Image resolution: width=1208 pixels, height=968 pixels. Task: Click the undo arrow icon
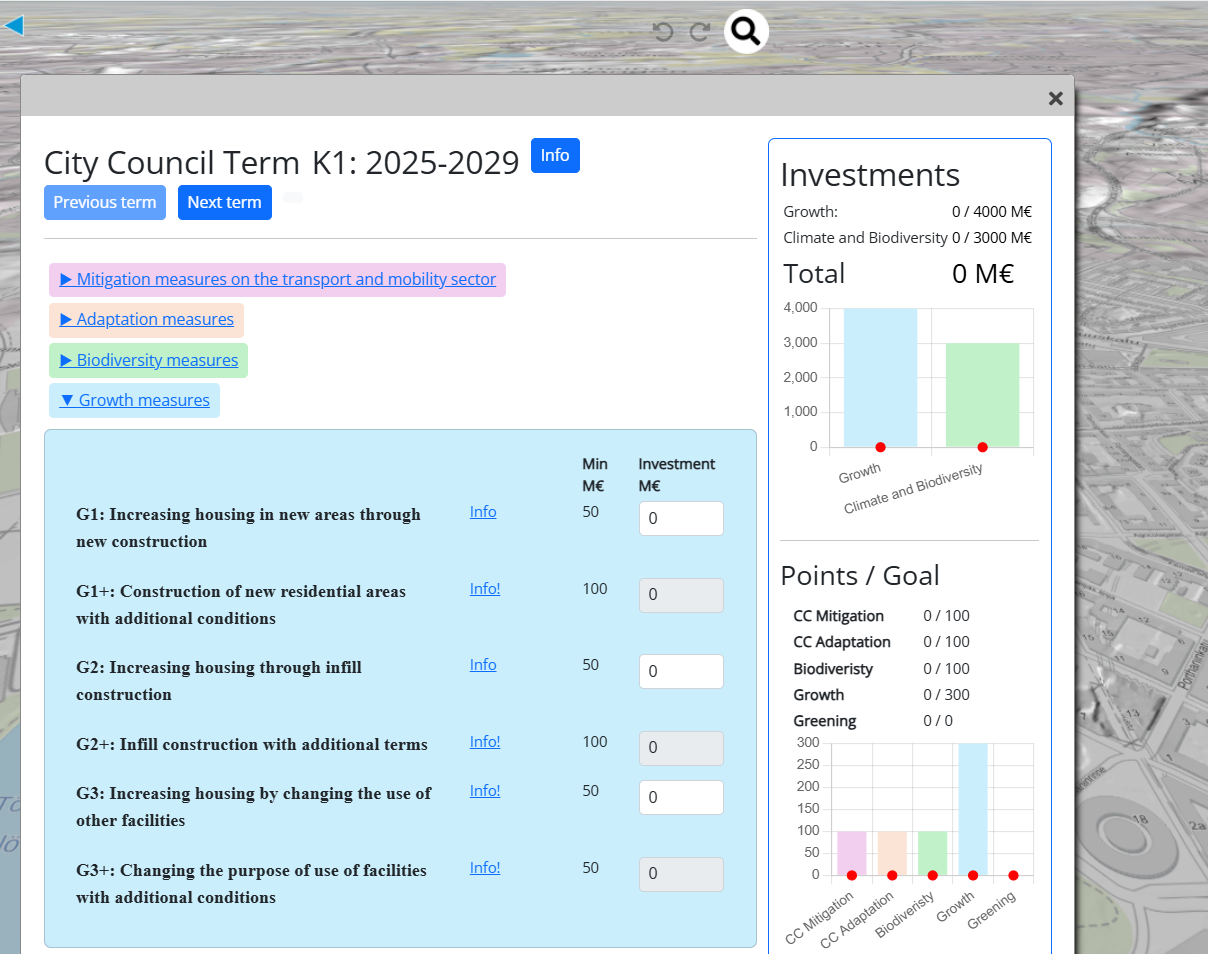pyautogui.click(x=662, y=32)
